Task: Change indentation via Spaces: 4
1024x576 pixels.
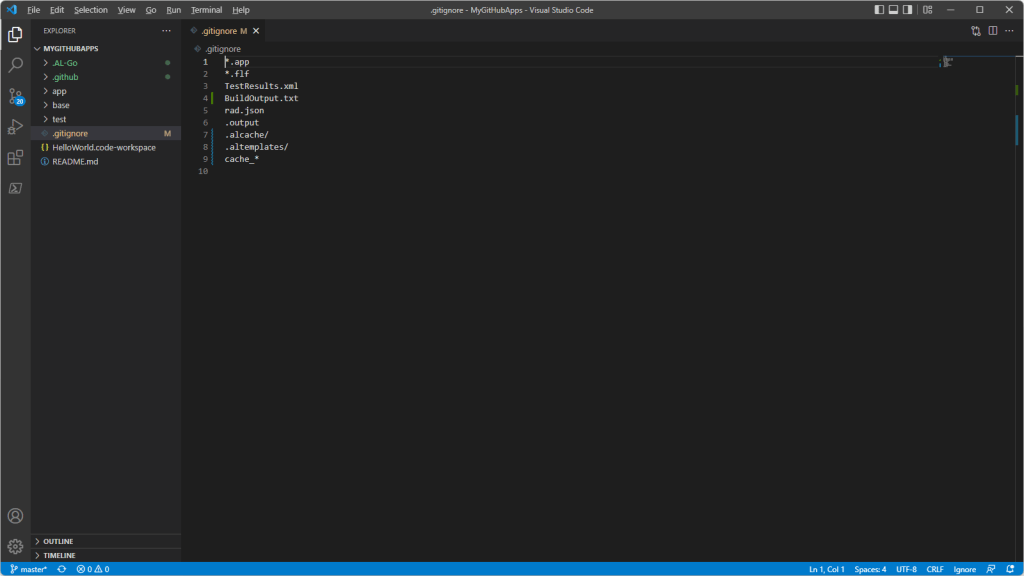Action: click(871, 569)
